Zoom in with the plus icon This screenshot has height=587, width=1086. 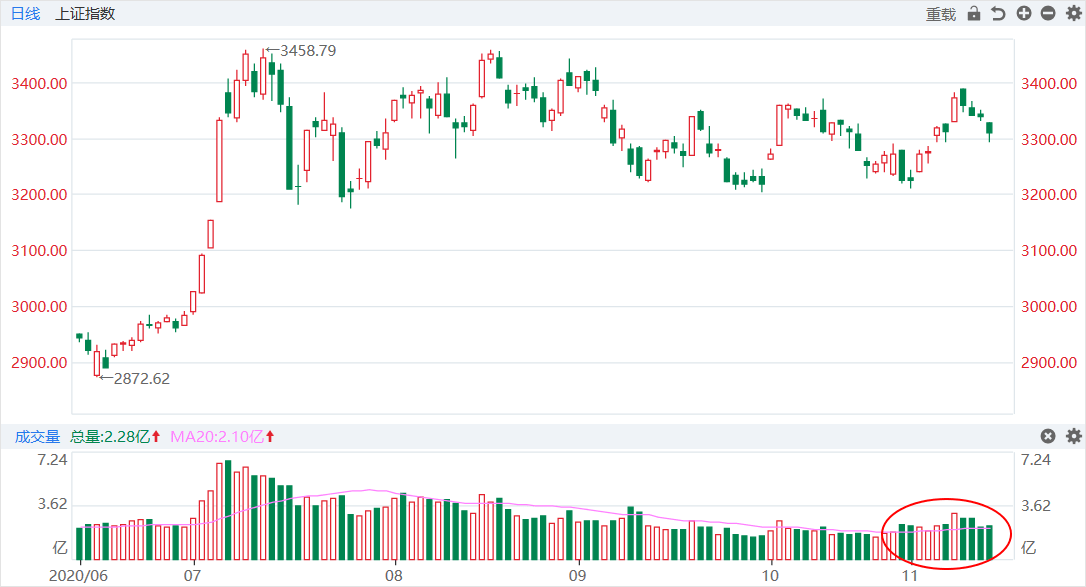pyautogui.click(x=1023, y=14)
